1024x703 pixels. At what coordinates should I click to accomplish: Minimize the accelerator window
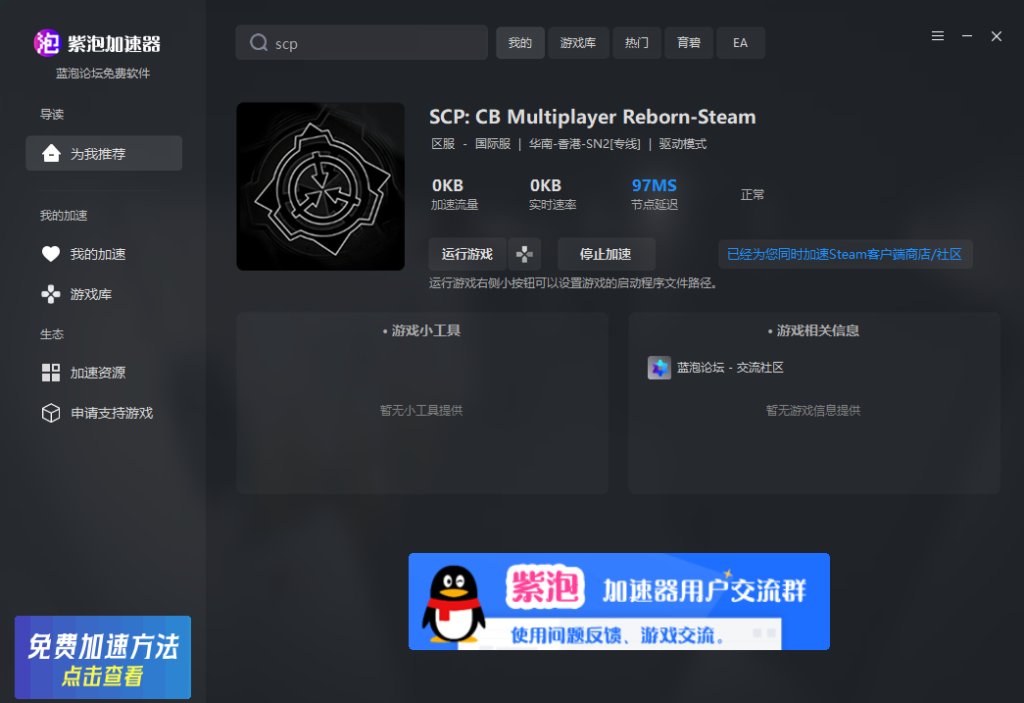(967, 36)
